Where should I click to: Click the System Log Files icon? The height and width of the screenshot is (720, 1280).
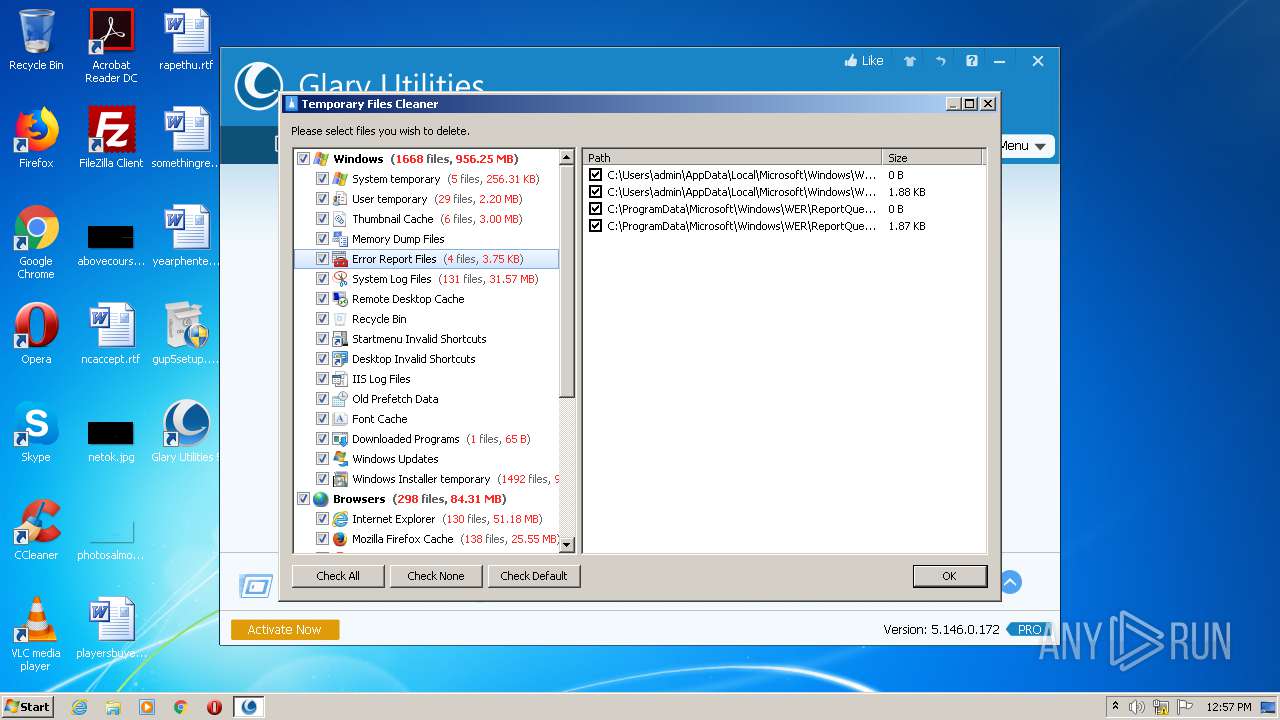(340, 279)
